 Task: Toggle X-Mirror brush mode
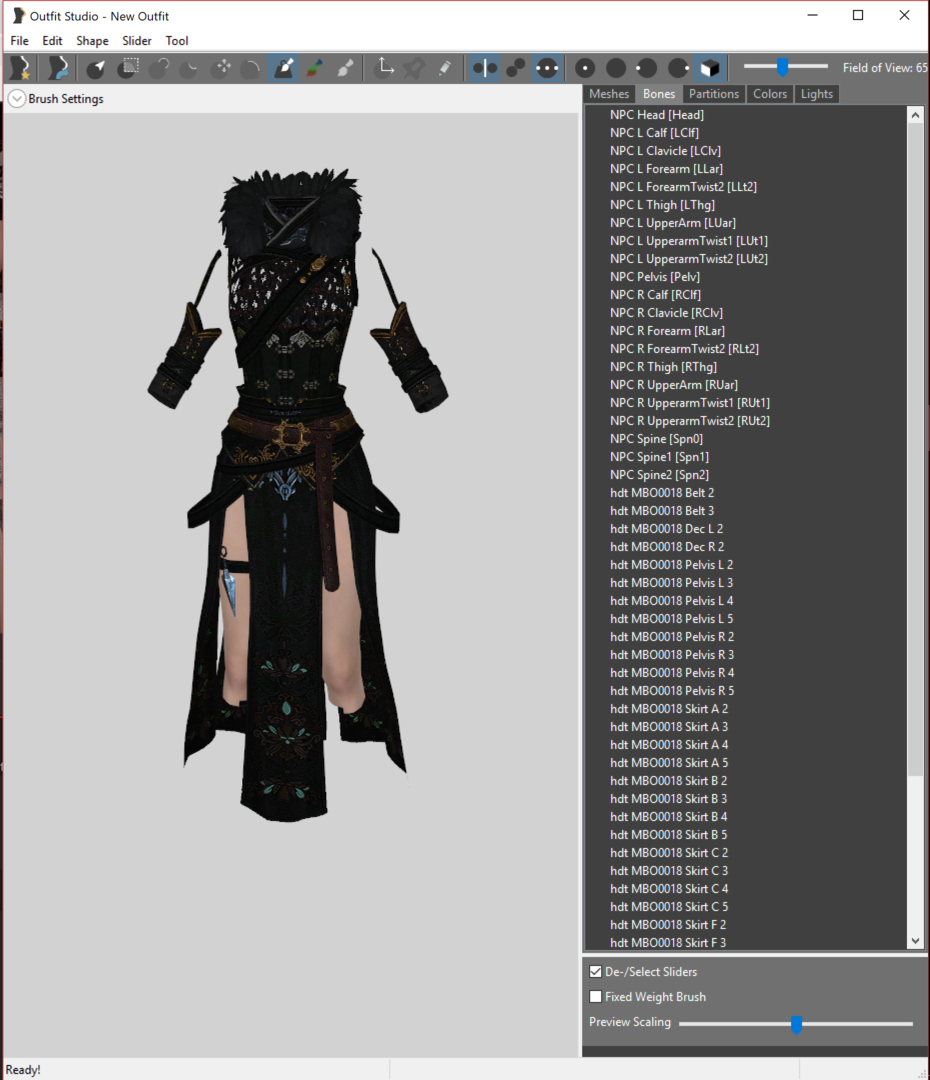485,68
